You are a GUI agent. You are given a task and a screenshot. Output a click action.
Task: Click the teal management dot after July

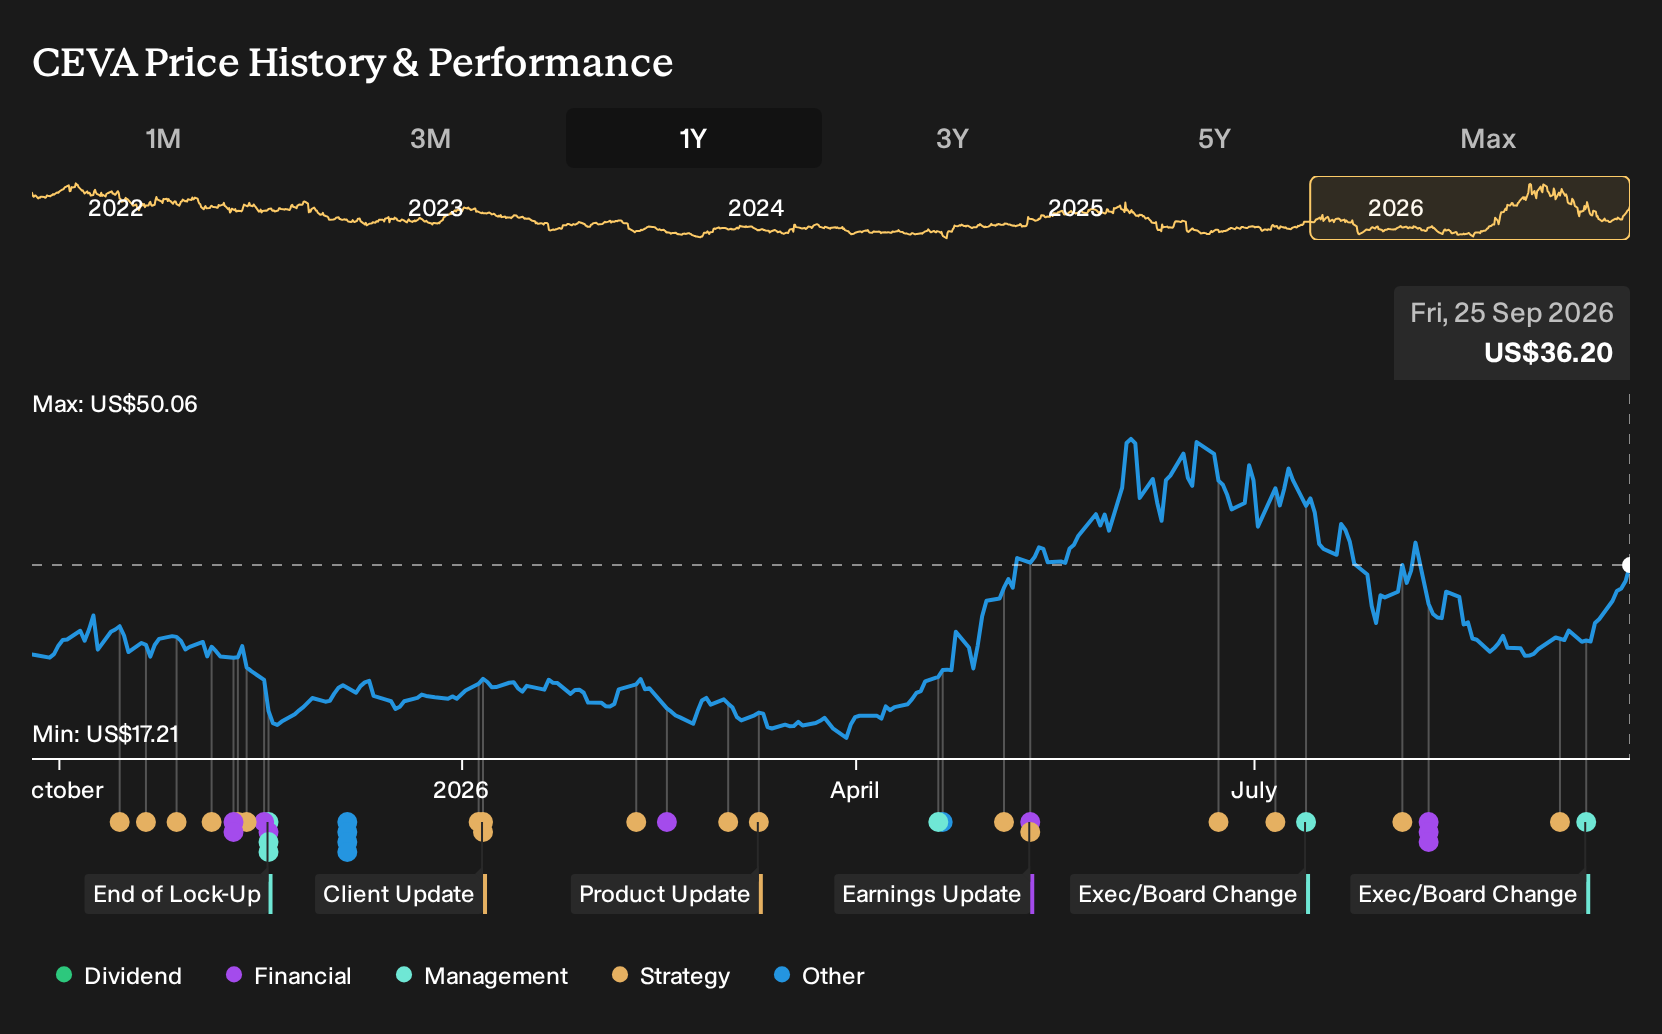pos(1306,822)
